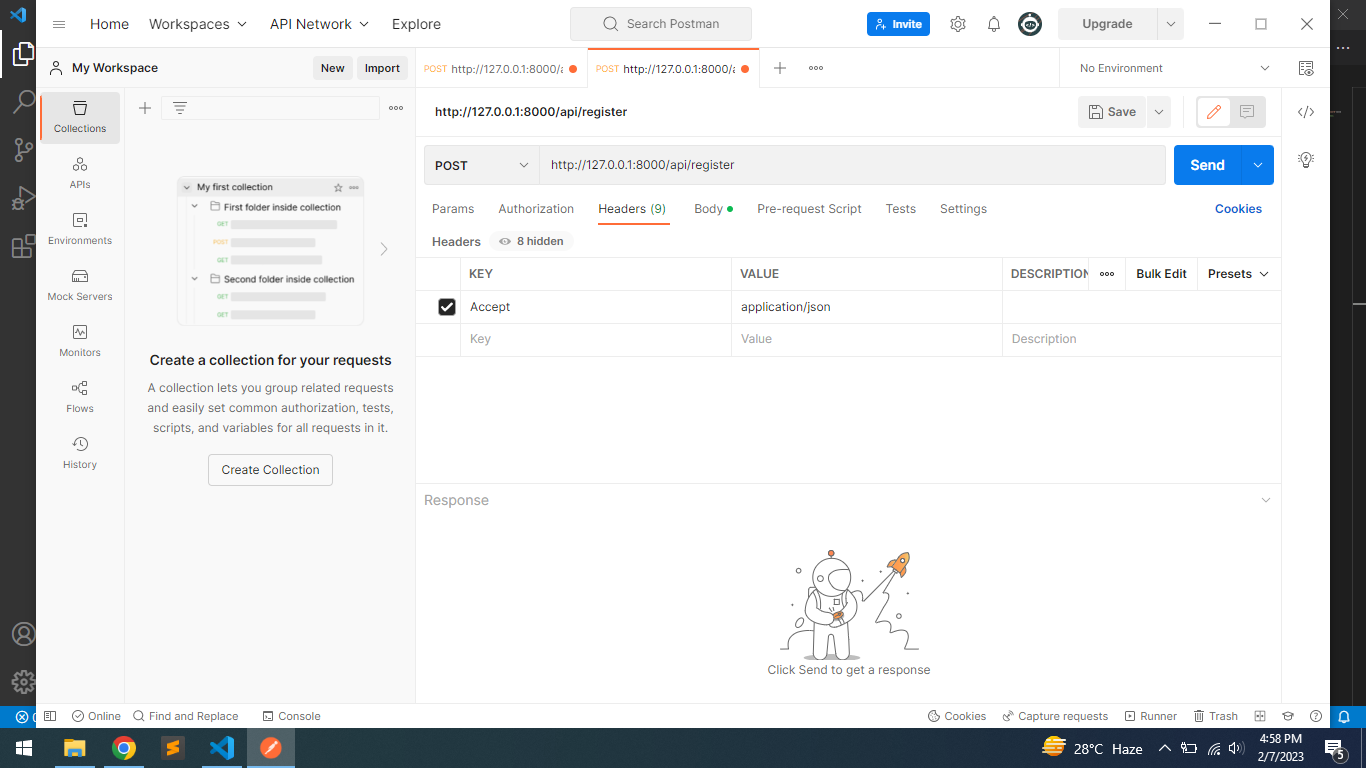This screenshot has width=1366, height=768.
Task: Toggle the sidebar icon in the status bar
Action: tap(50, 716)
